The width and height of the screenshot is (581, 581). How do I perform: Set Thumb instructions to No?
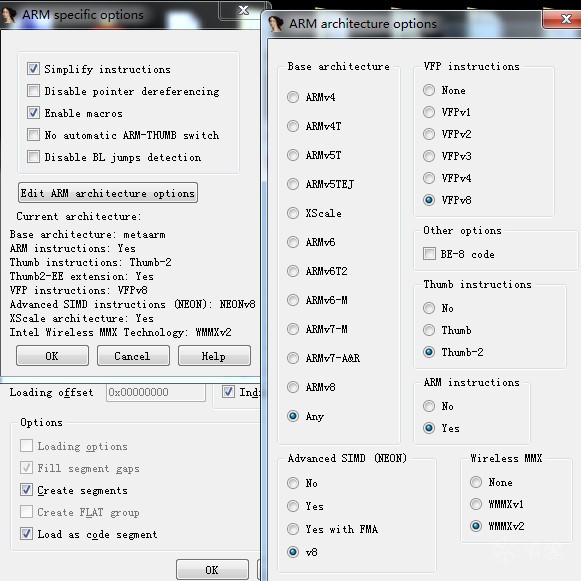pos(429,308)
